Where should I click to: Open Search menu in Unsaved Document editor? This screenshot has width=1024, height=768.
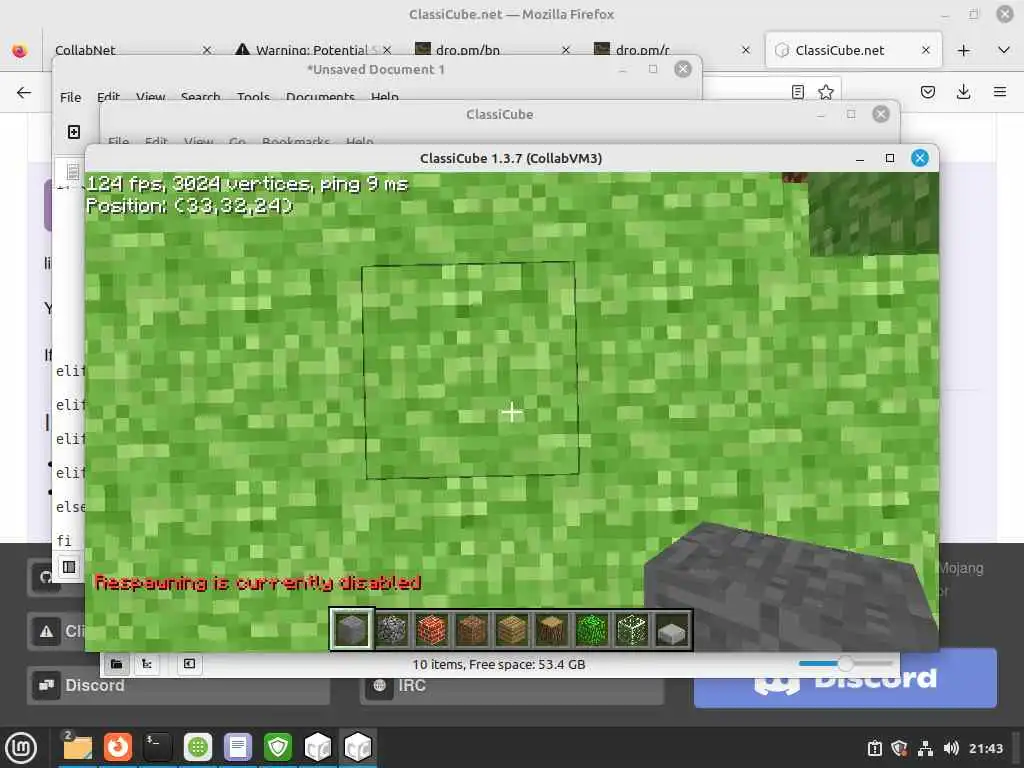pyautogui.click(x=200, y=97)
